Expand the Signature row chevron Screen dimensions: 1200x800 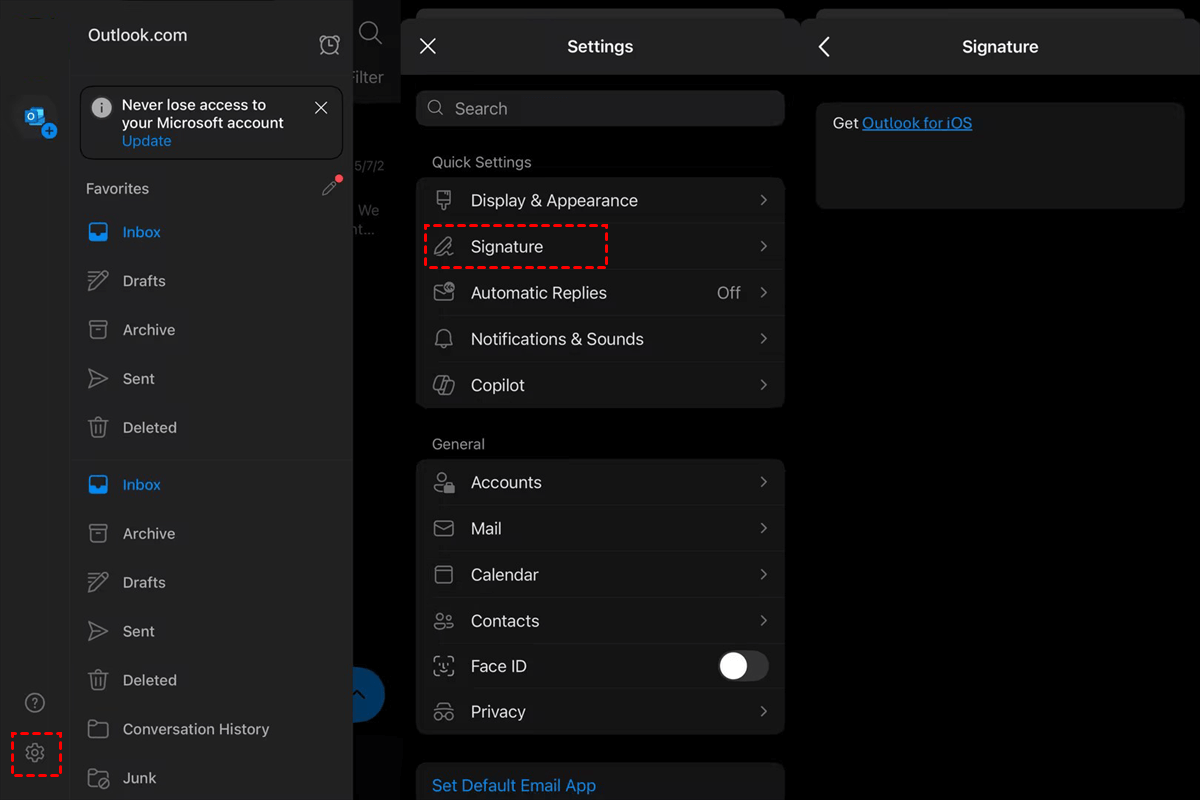pyautogui.click(x=763, y=246)
